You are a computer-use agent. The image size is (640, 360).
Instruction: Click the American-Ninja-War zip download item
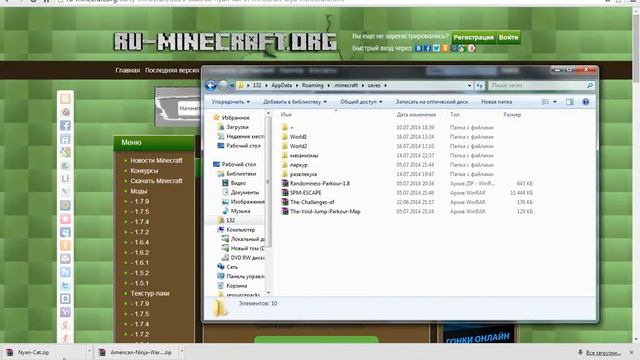tap(137, 352)
